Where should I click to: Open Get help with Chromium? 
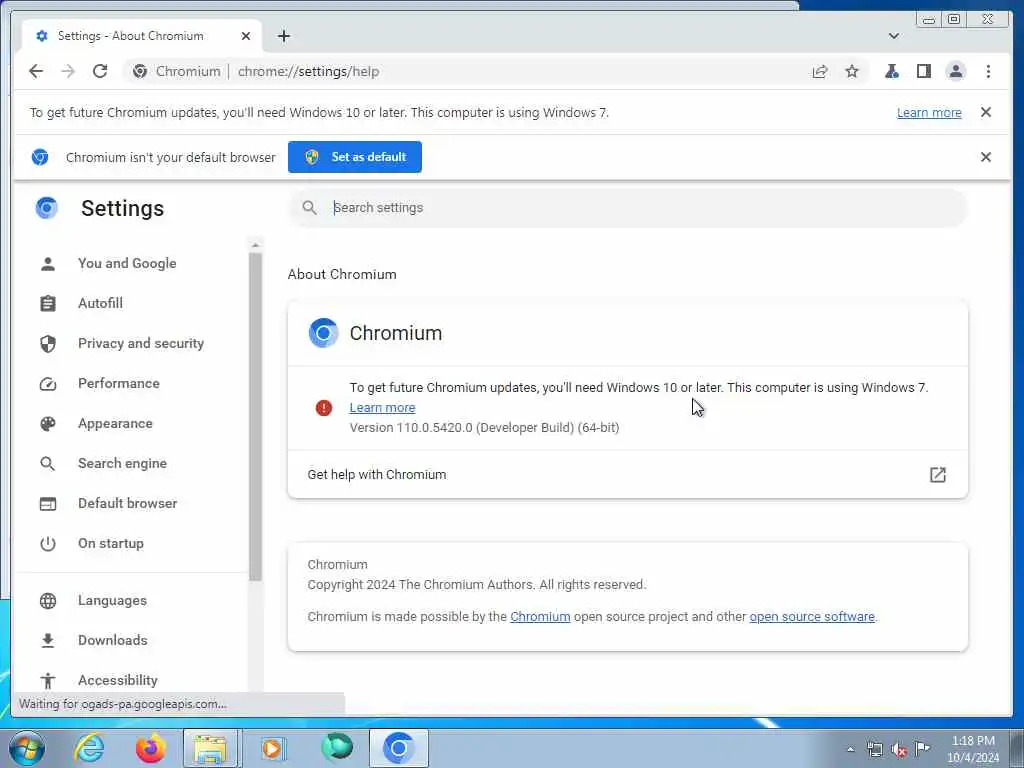pos(628,475)
